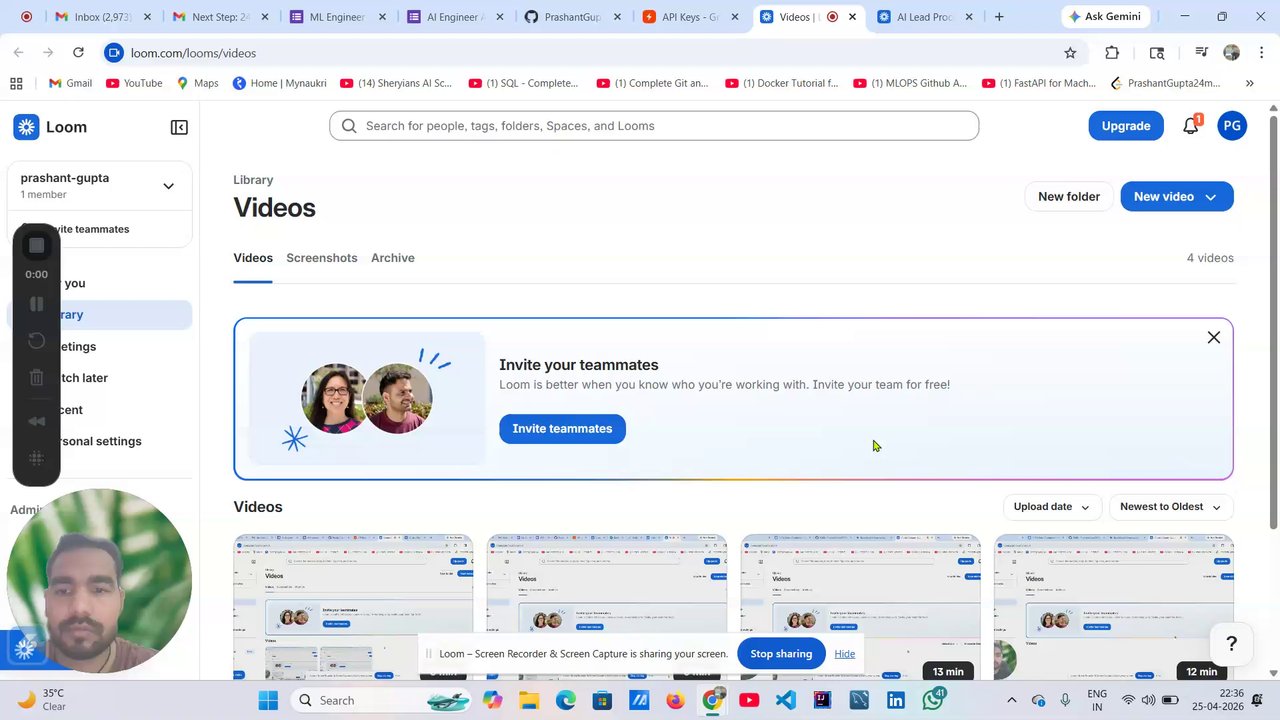Click the browser address bar URL
This screenshot has height=720, width=1280.
point(193,53)
